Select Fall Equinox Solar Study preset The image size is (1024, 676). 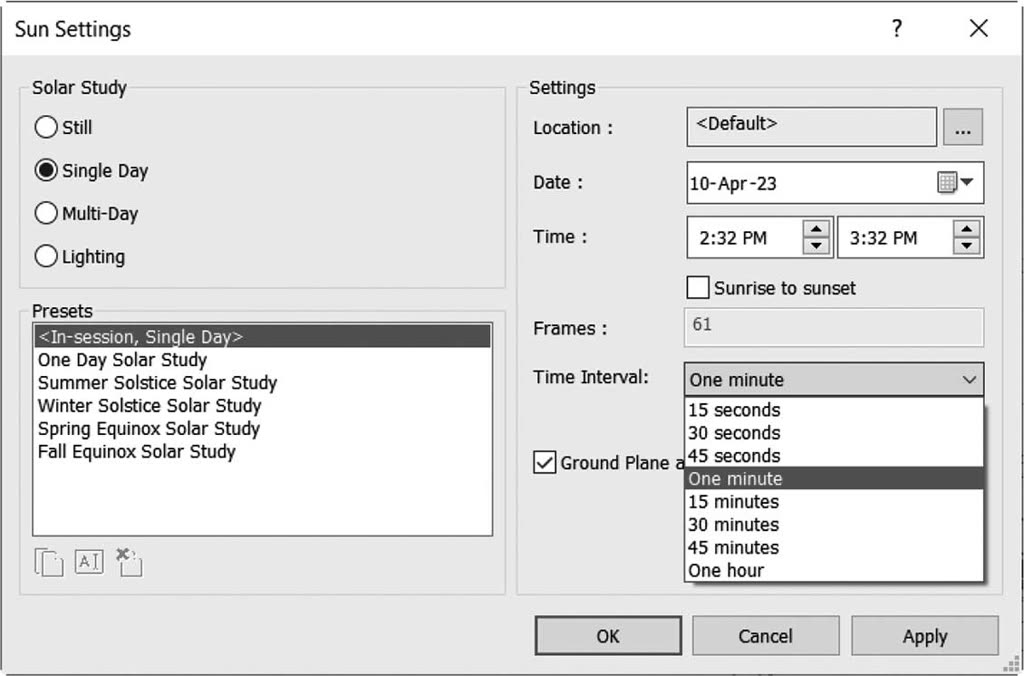(x=263, y=451)
